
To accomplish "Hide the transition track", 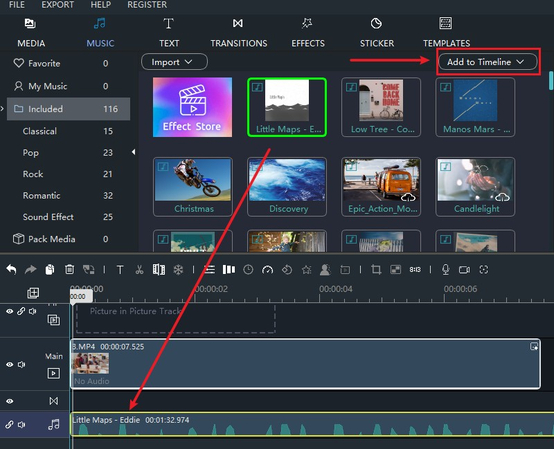I will click(x=10, y=401).
